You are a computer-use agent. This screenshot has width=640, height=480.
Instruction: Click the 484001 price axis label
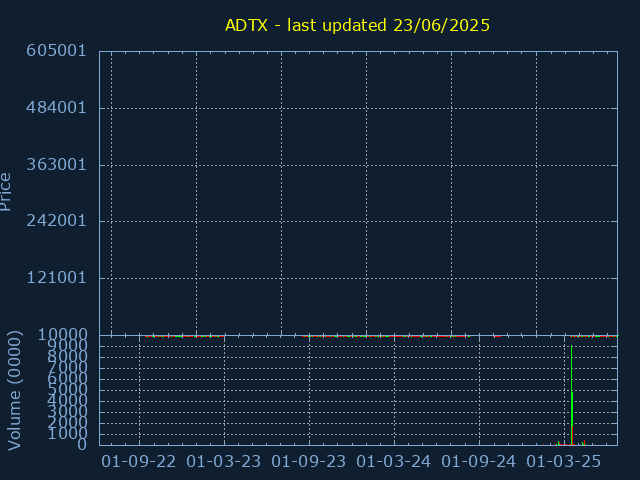coord(56,108)
